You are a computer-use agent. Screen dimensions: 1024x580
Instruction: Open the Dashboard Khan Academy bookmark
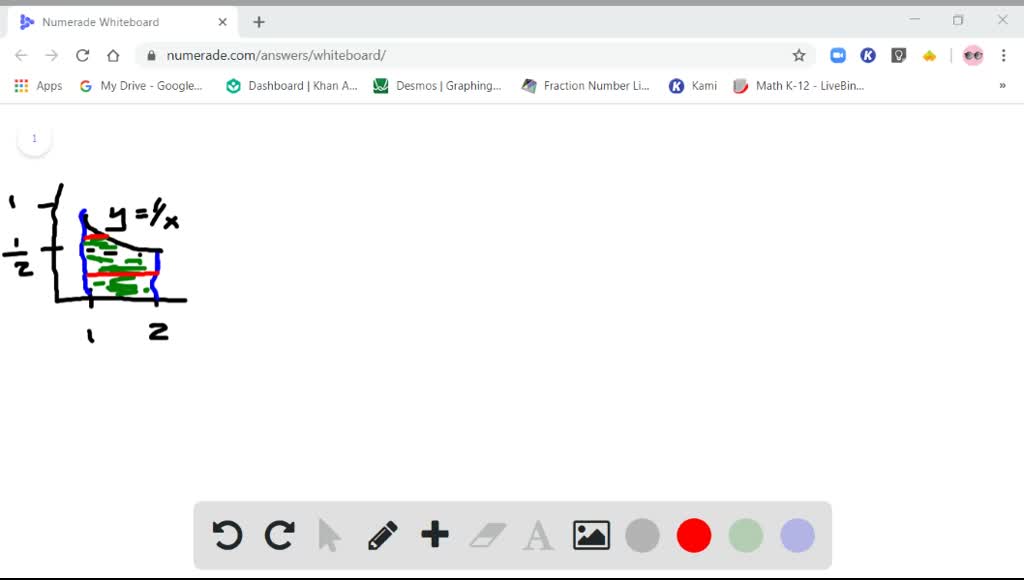(291, 86)
